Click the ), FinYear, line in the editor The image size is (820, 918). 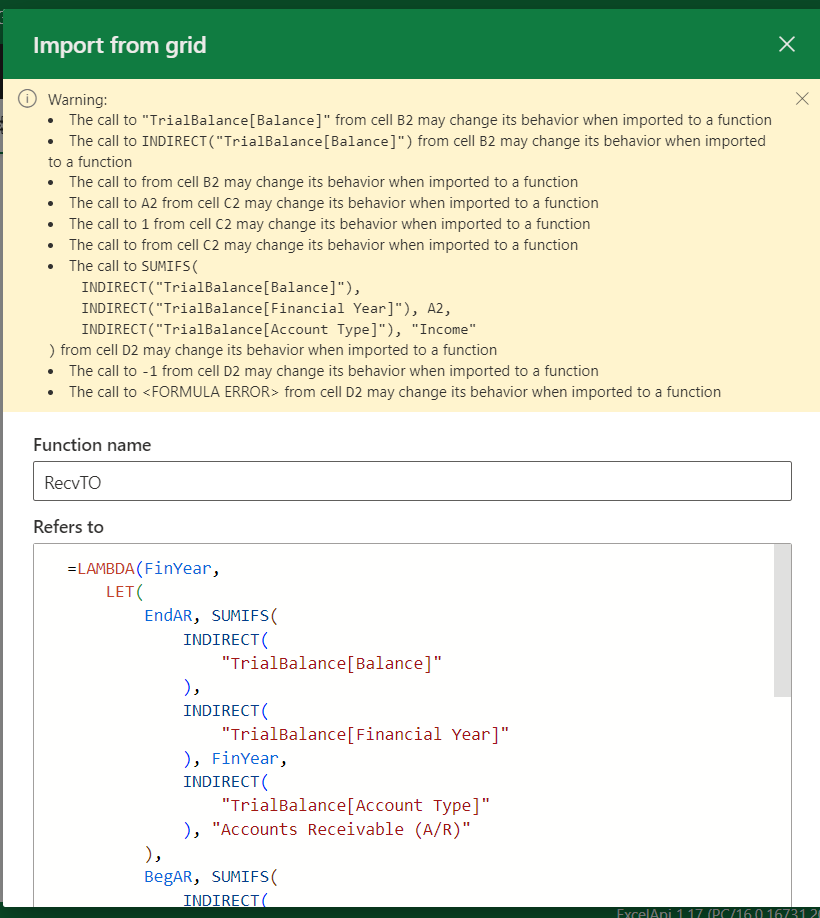pos(235,758)
